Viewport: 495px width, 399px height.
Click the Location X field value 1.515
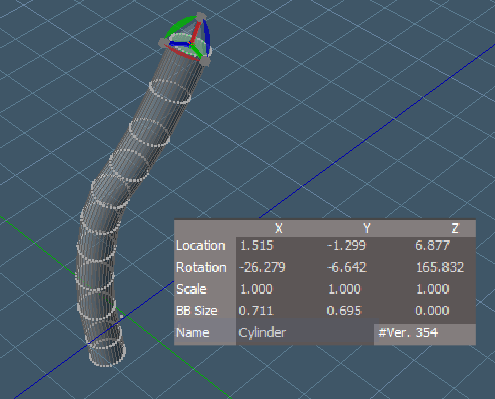(x=256, y=246)
